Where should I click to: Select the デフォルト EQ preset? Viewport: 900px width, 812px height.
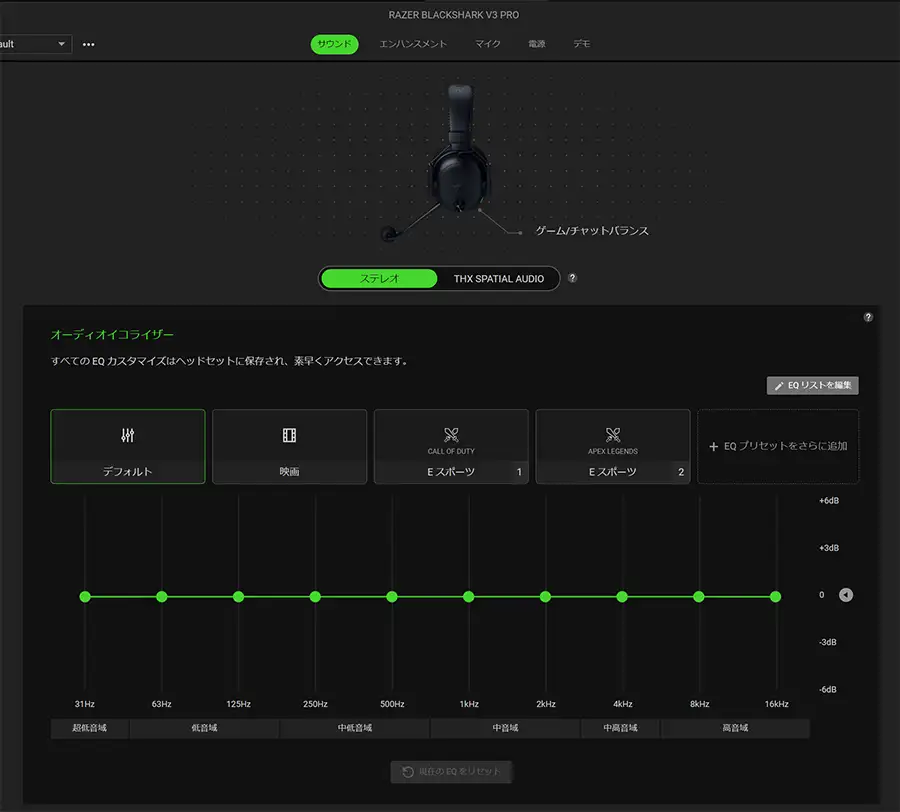(128, 446)
